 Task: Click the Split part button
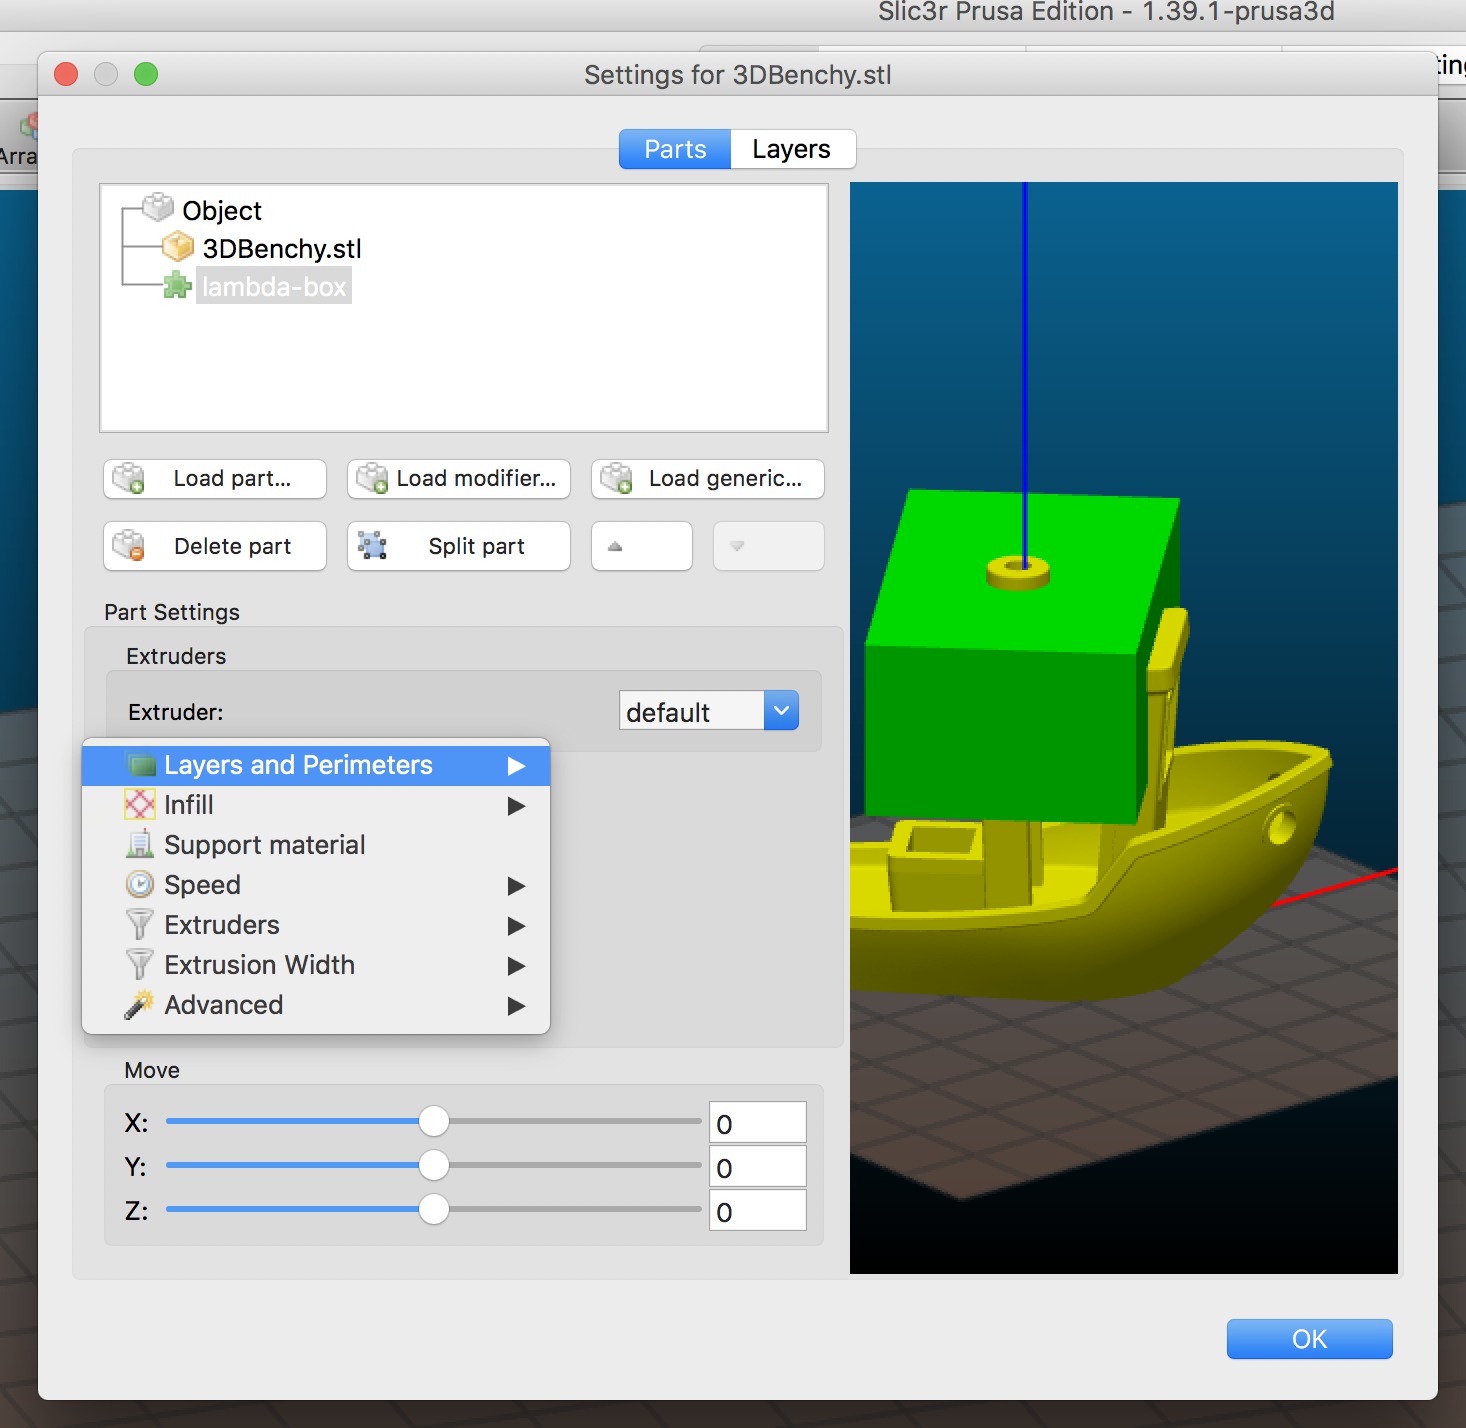pos(459,546)
